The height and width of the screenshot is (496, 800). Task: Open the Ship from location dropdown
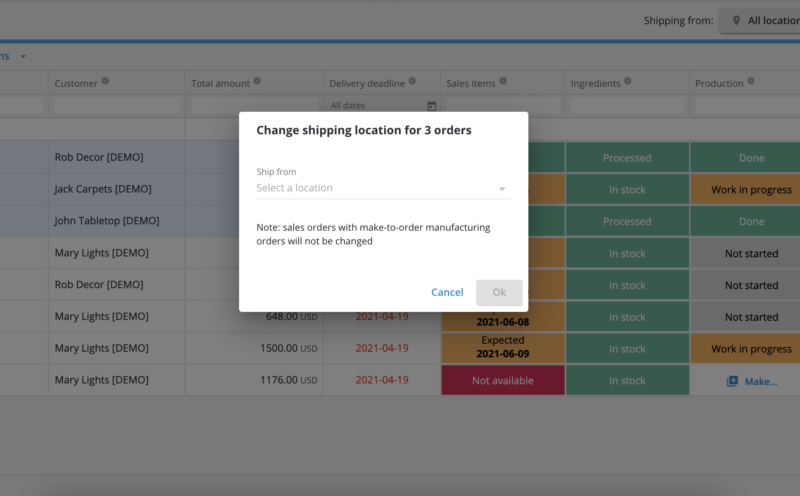[383, 188]
